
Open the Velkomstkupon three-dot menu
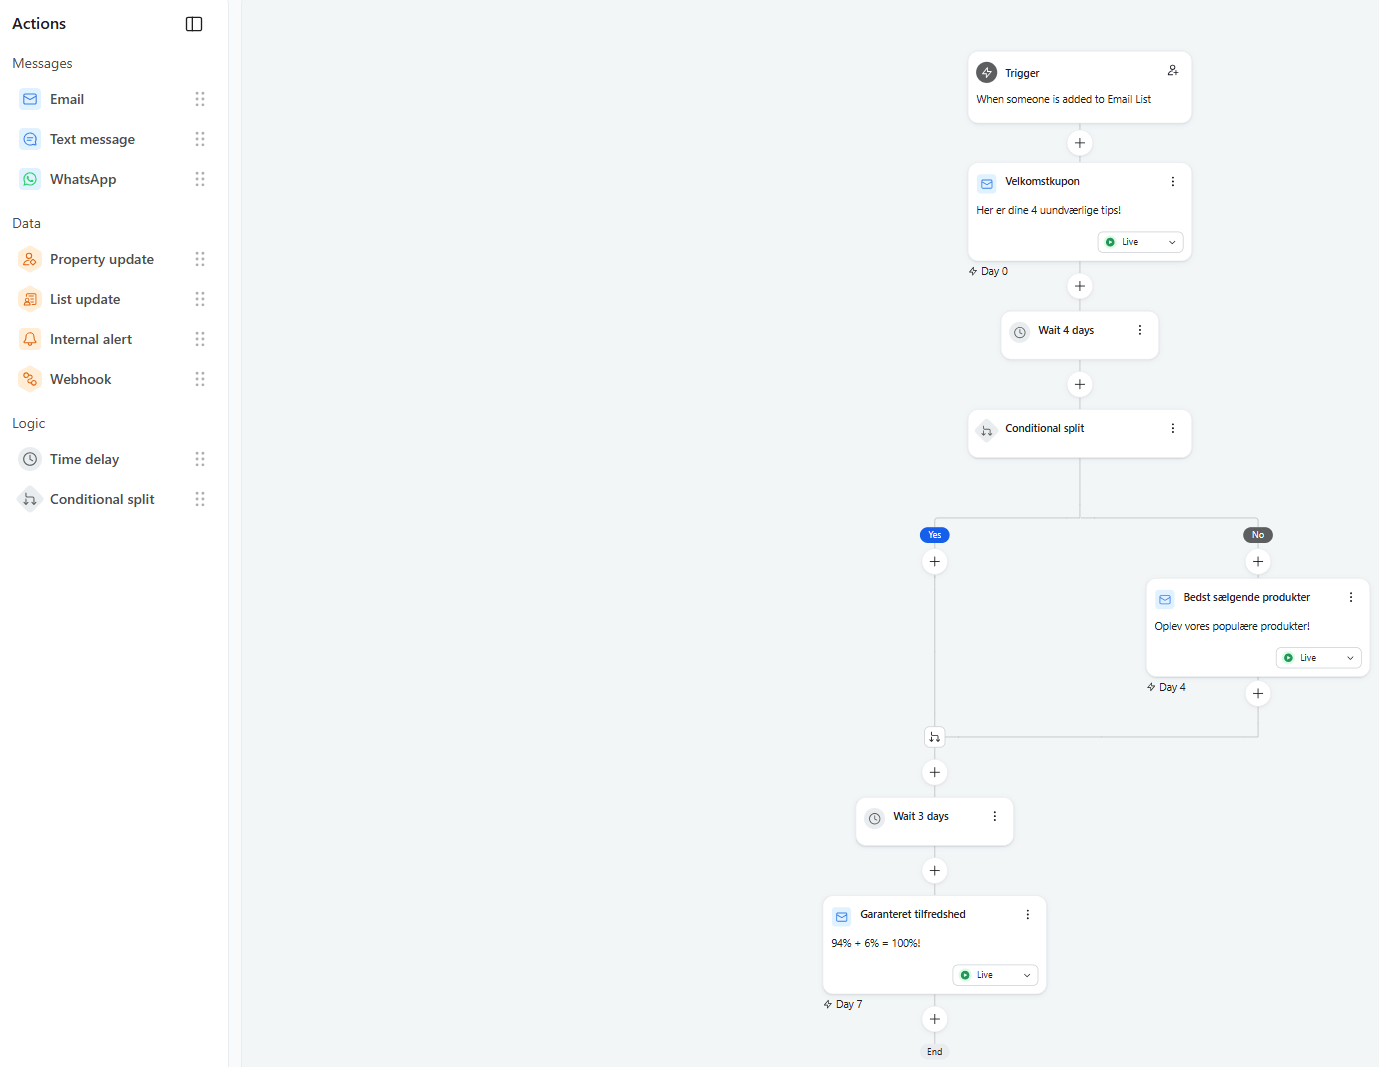click(x=1173, y=182)
